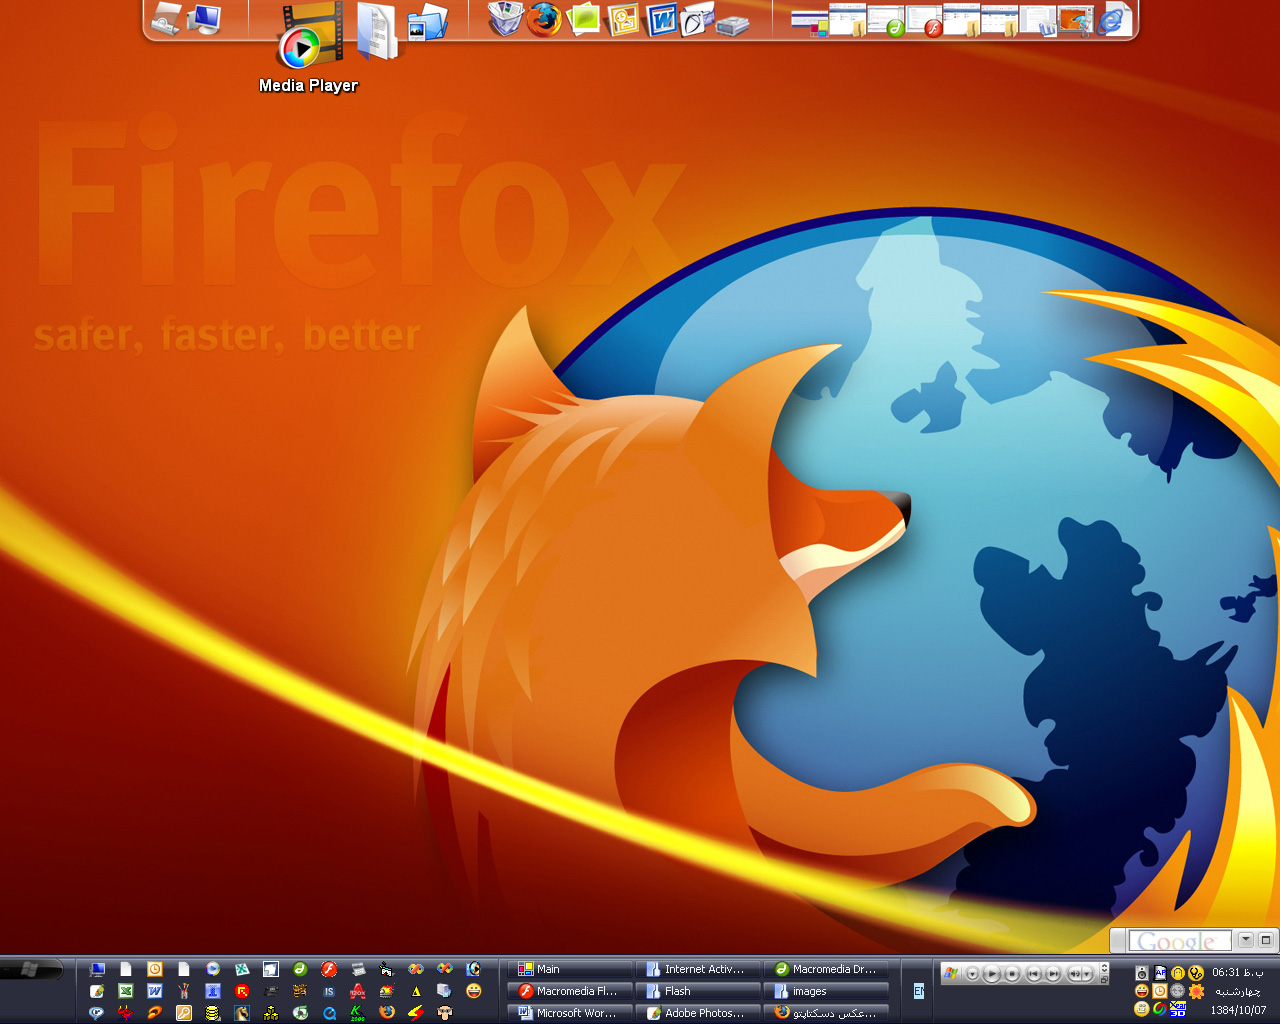Click the system clock showing 06:31
The height and width of the screenshot is (1024, 1280).
click(1237, 972)
